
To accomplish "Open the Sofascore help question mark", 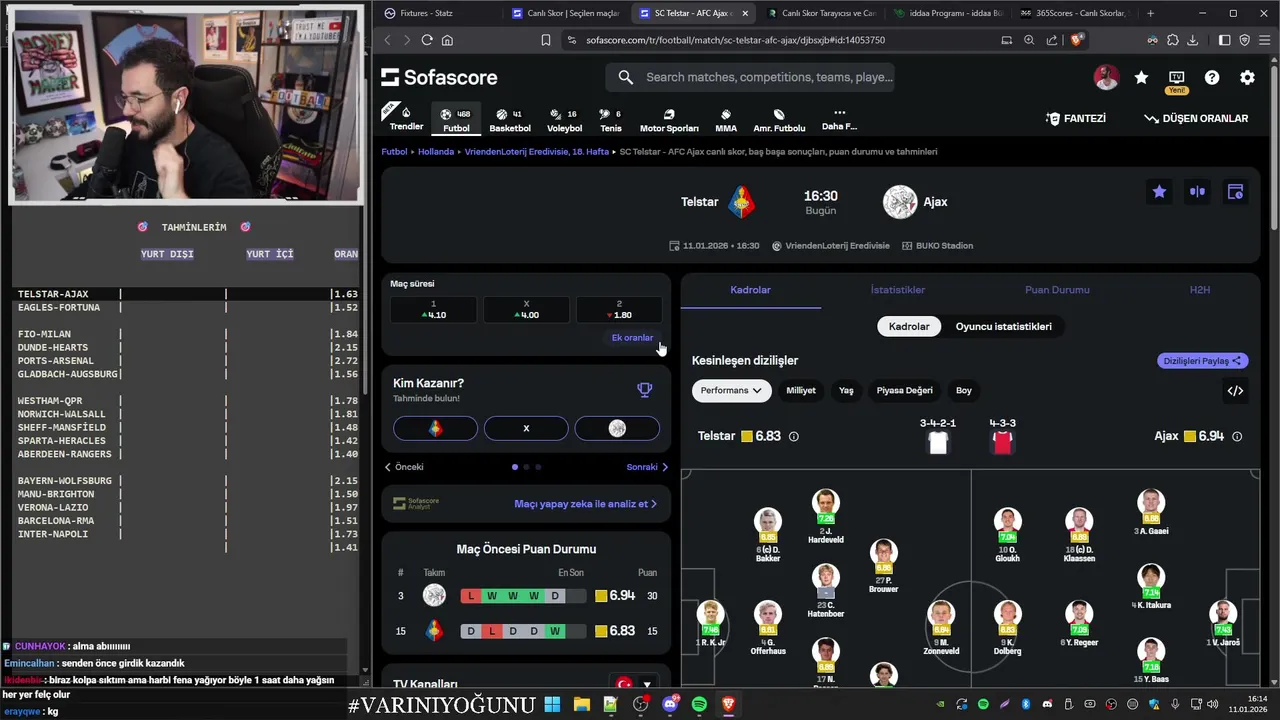I will click(x=1212, y=77).
